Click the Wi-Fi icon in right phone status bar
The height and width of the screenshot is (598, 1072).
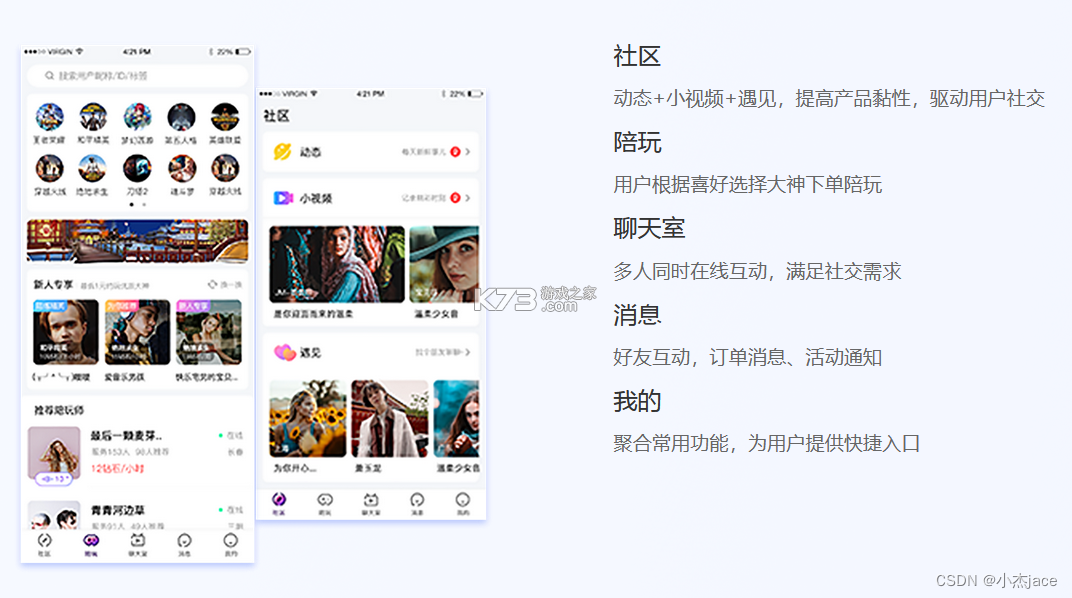(314, 94)
